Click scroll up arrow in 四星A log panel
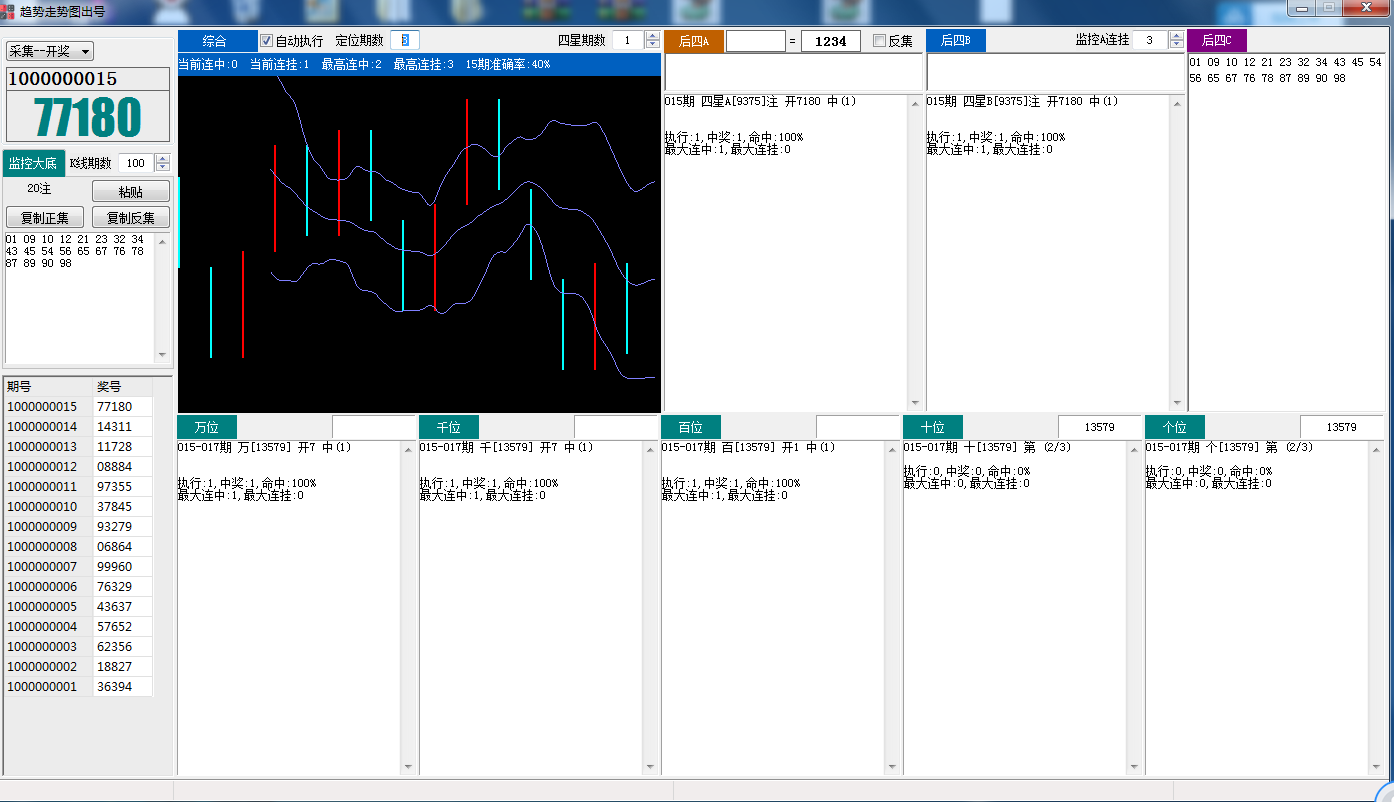Screen dimensions: 1394x802 914,103
